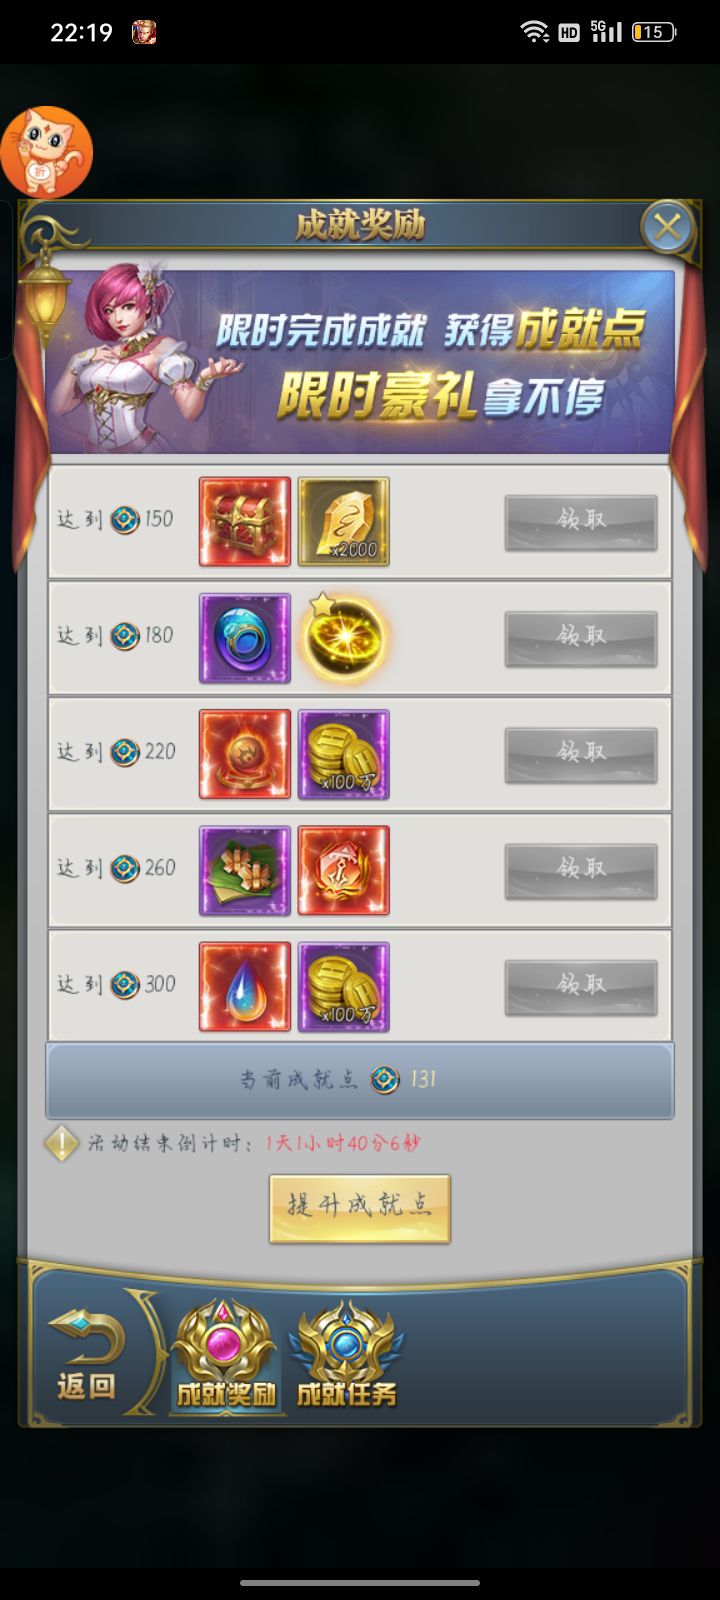Claim the 220 points reward with 领取
Viewport: 720px width, 1600px height.
[581, 754]
